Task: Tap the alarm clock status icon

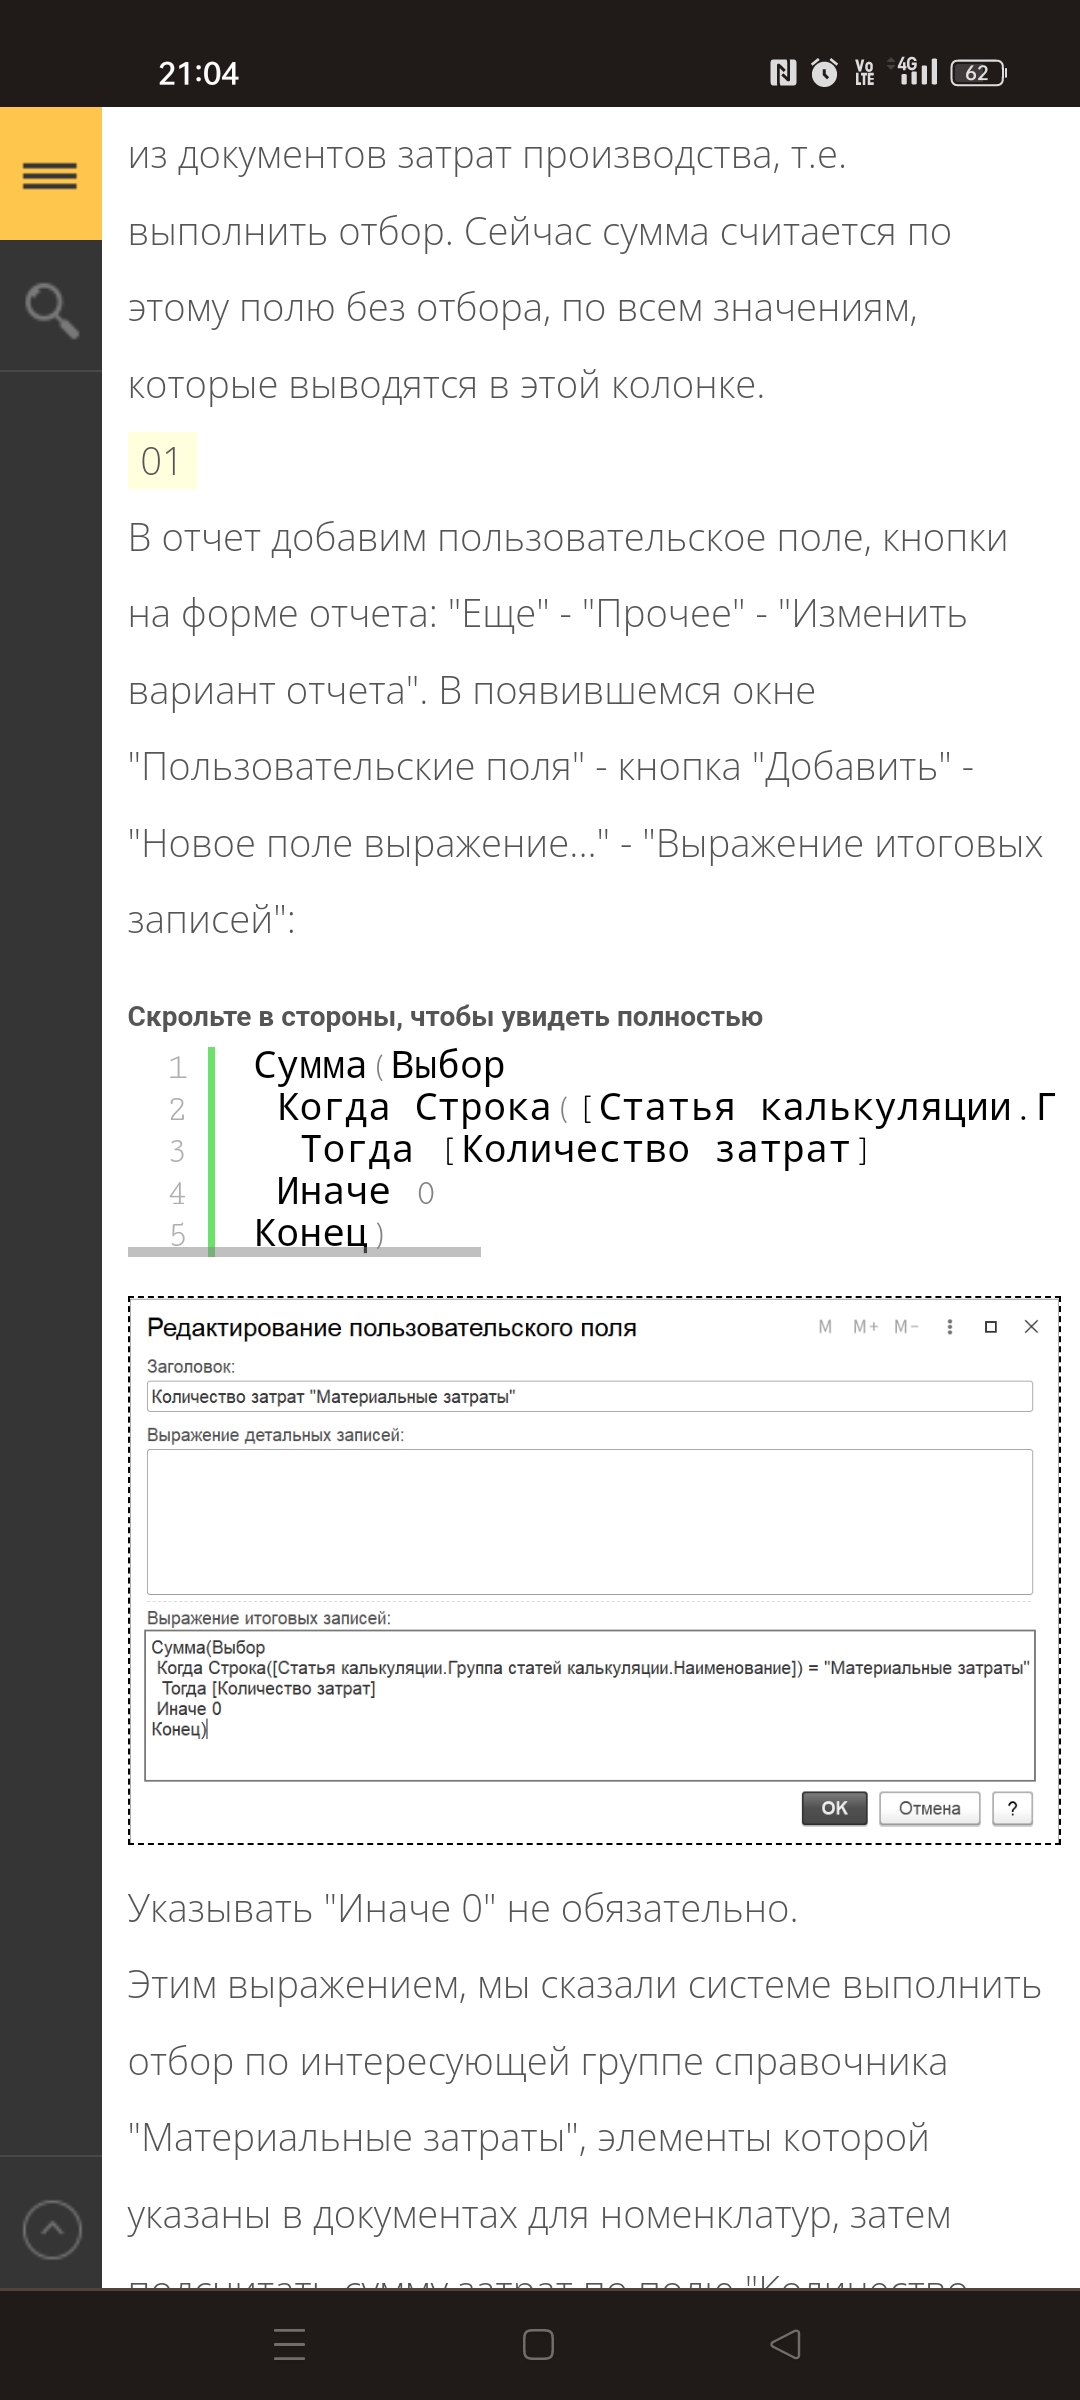Action: 824,72
